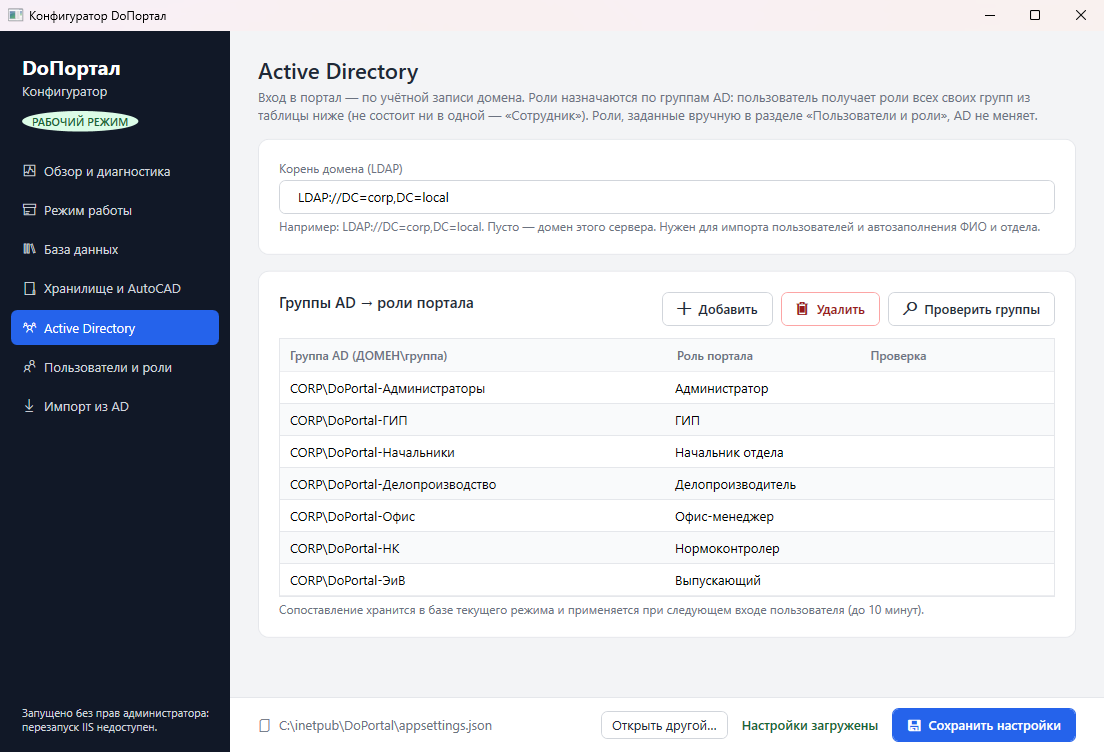This screenshot has width=1104, height=752.
Task: Click the app icon in the title bar
Action: 15,15
